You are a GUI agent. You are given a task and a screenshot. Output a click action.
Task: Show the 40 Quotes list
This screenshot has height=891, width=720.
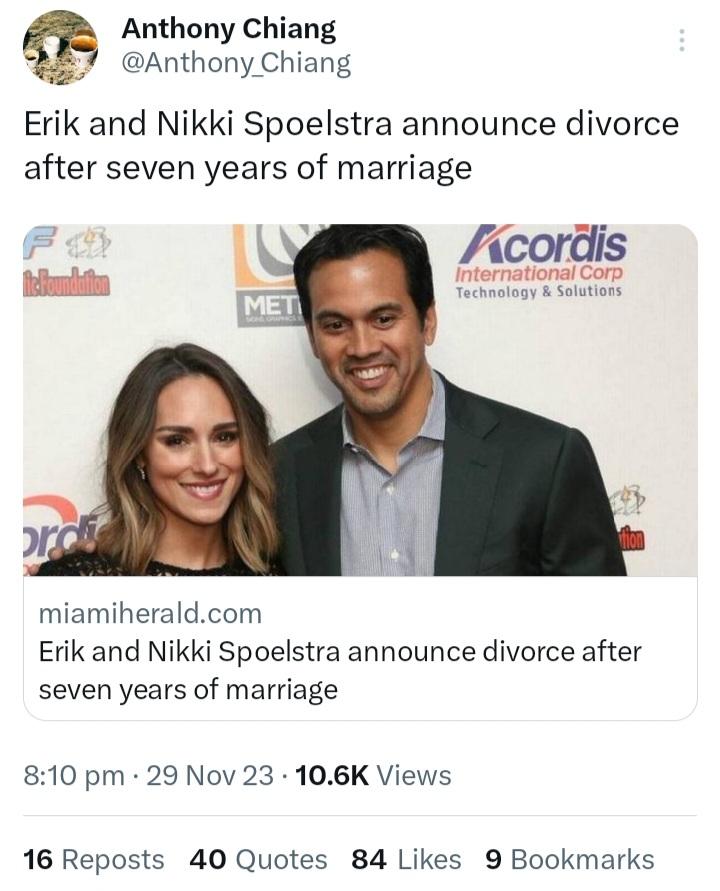coord(258,860)
